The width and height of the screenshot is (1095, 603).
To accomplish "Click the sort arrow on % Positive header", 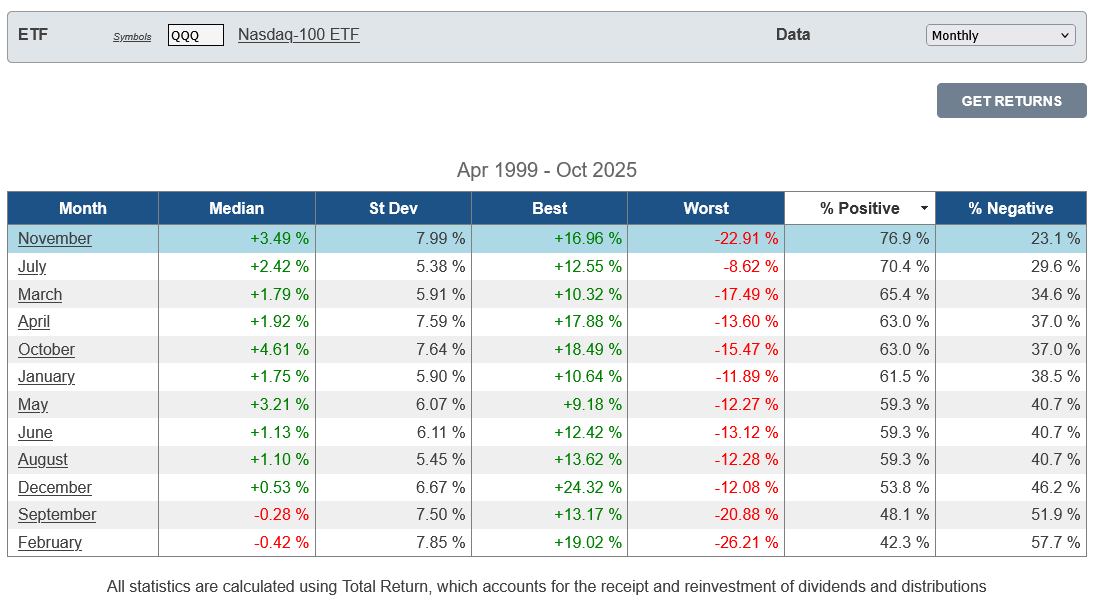I will [x=925, y=209].
